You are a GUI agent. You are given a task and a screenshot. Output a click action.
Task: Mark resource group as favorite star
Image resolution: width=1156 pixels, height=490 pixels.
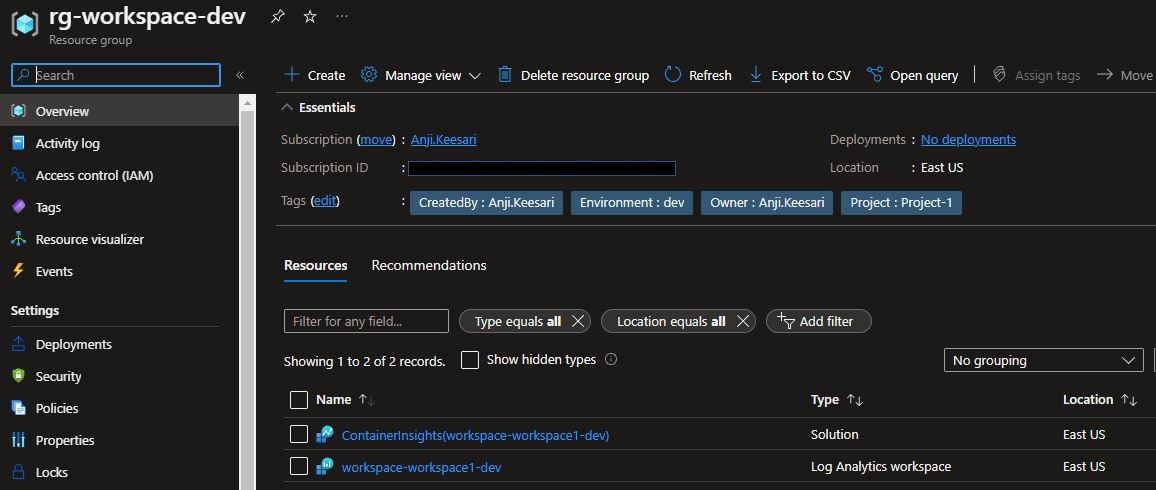pyautogui.click(x=310, y=15)
